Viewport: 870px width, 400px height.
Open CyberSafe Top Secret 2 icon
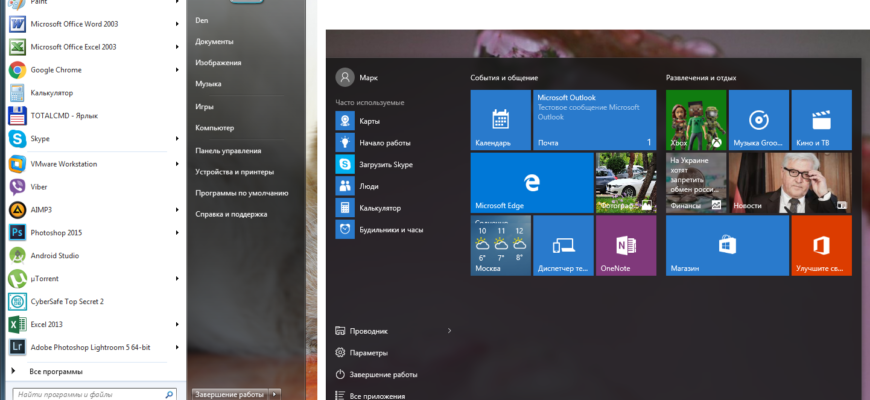point(17,301)
